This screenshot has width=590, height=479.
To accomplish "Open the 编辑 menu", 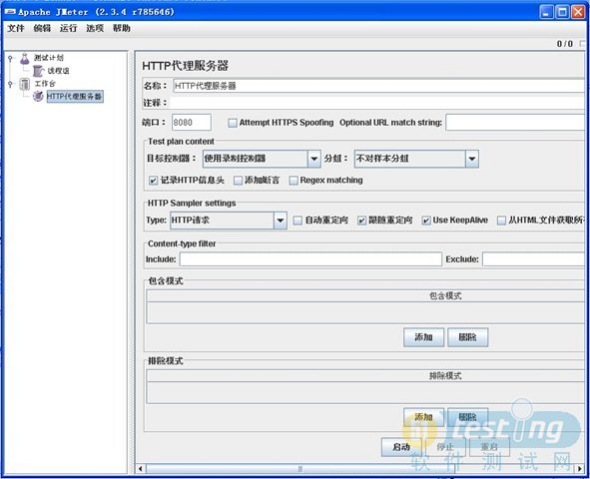I will [42, 28].
